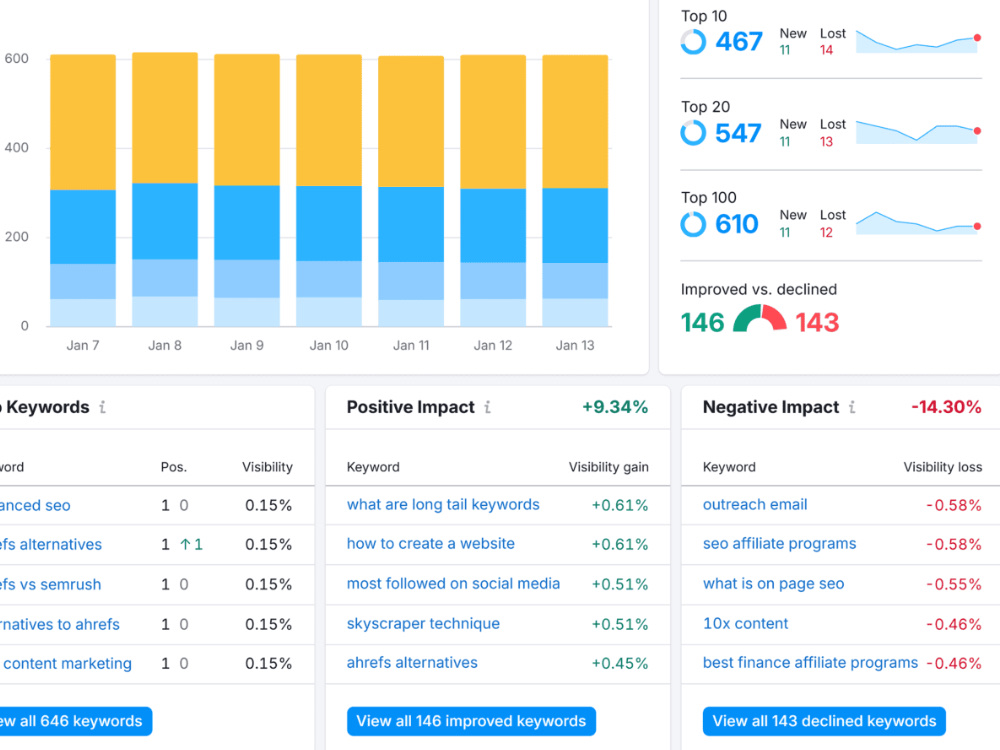The width and height of the screenshot is (1000, 750).
Task: Click the green up arrow in ahrefs alternatives row
Action: click(x=185, y=544)
